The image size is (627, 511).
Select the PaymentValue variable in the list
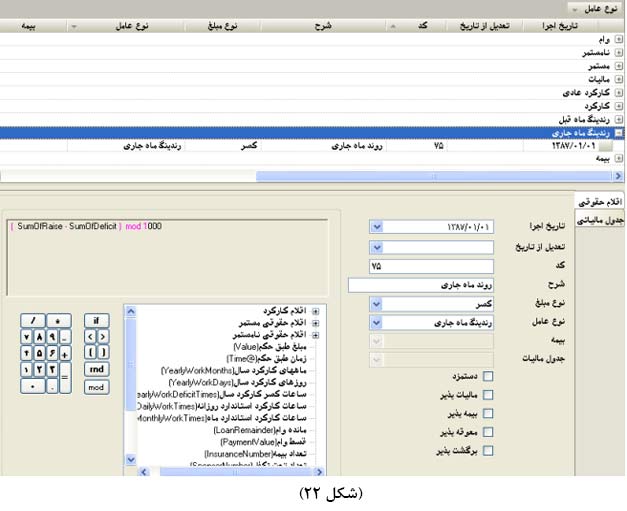pos(263,442)
